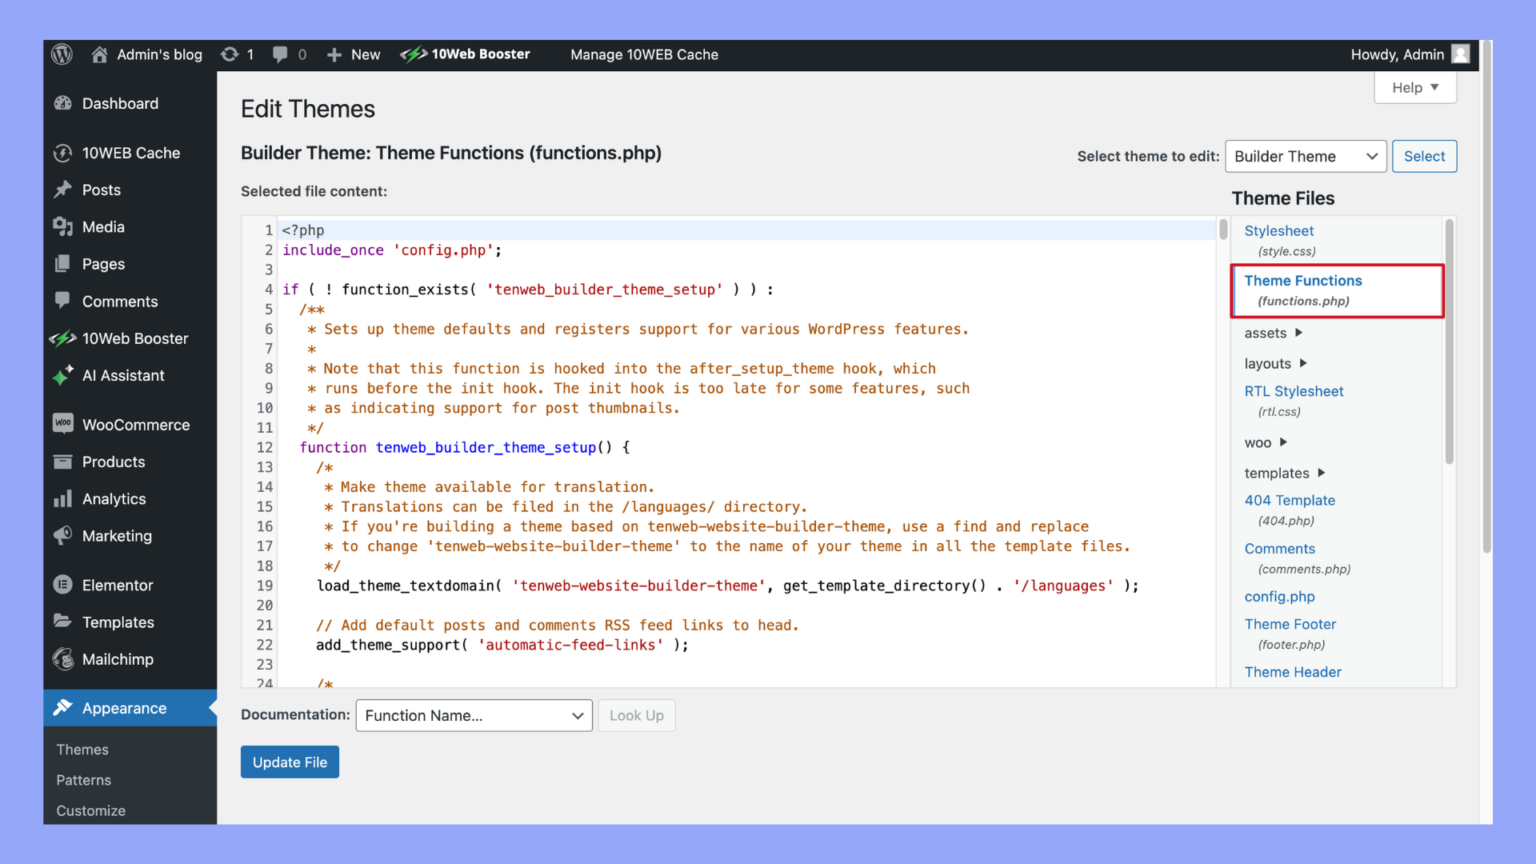Select the 10Web Booster lightning icon

pos(413,55)
